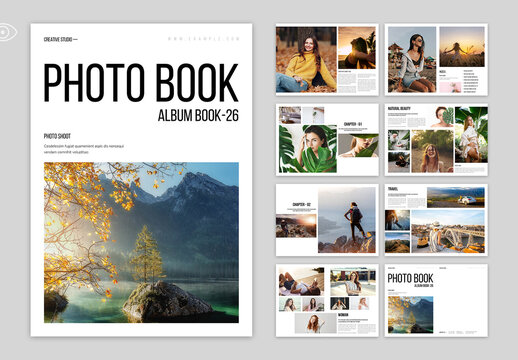Viewport: 518px width, 360px height.
Task: Open the laughing girl with glasses photo
Action: pos(432,151)
